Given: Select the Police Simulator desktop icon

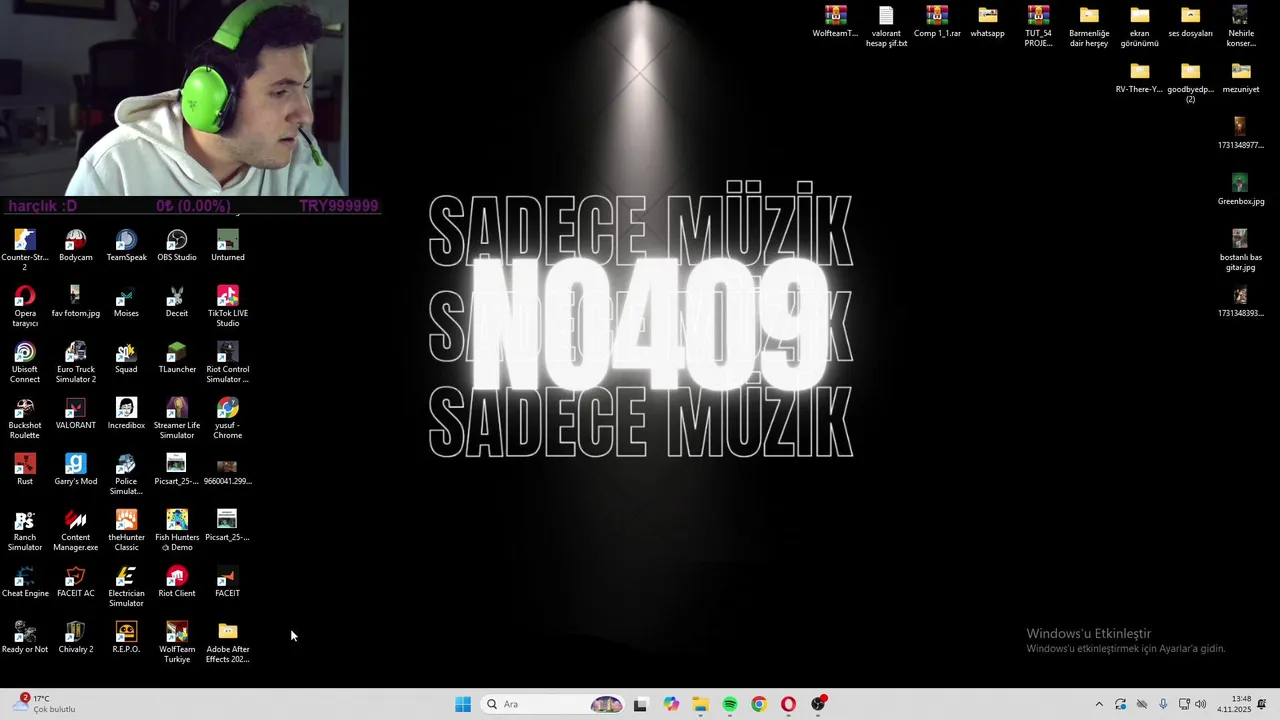Looking at the screenshot, I should click(126, 474).
